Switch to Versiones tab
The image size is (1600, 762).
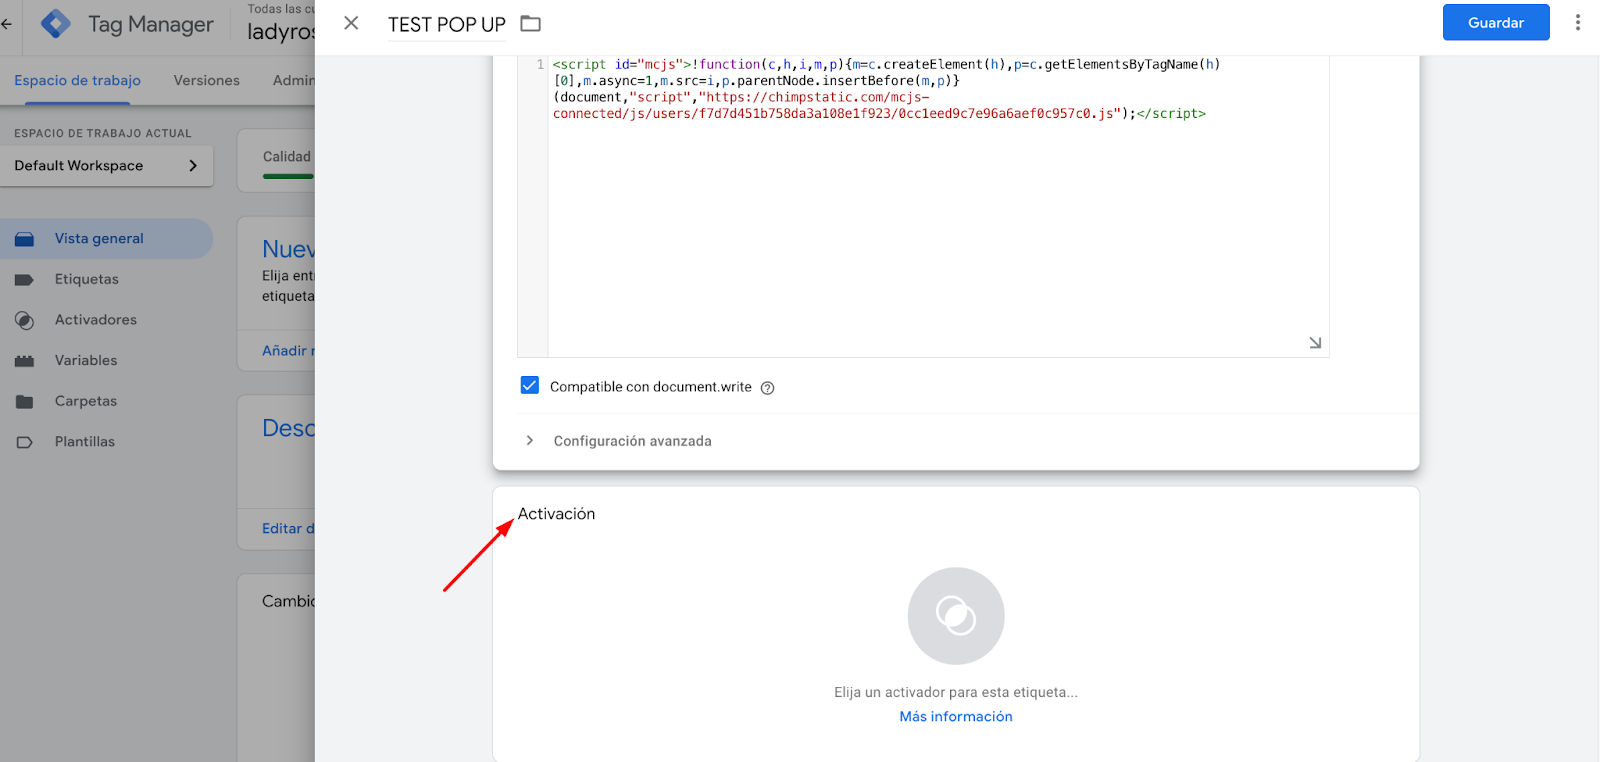click(206, 80)
